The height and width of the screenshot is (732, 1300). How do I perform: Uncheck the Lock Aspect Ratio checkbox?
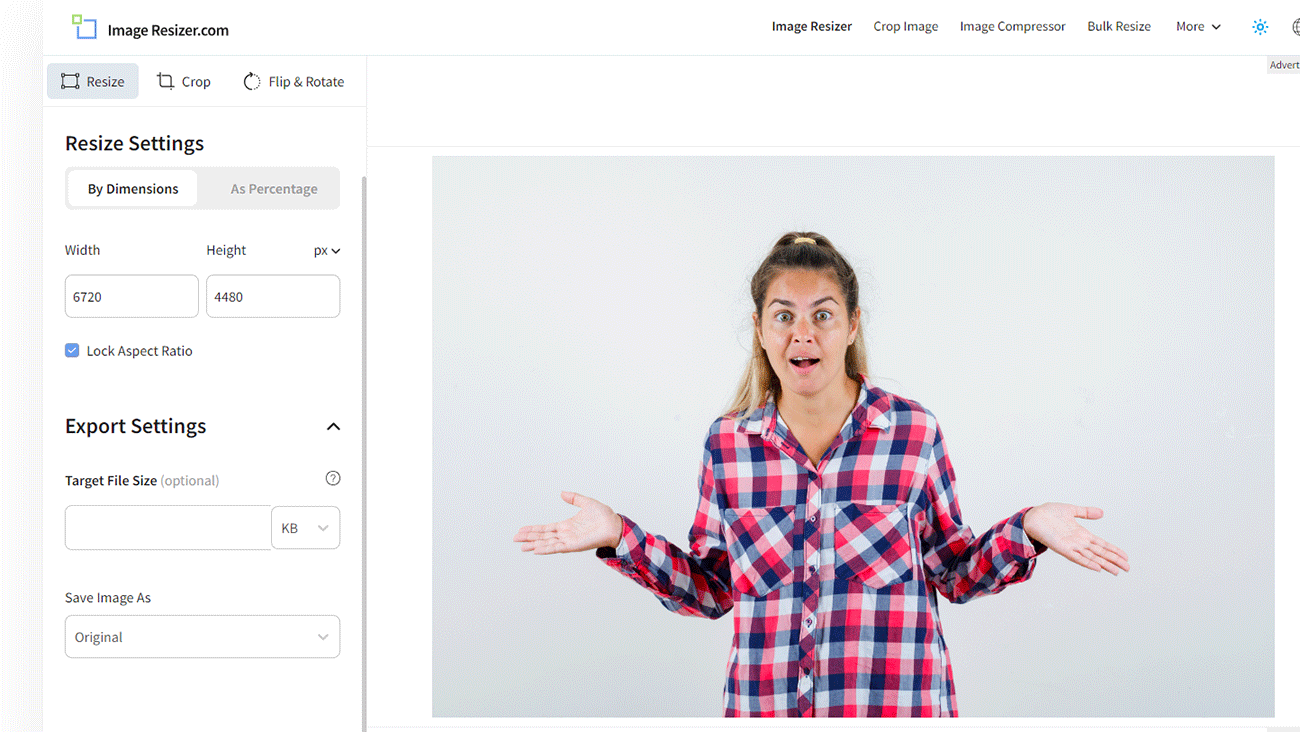[x=72, y=350]
